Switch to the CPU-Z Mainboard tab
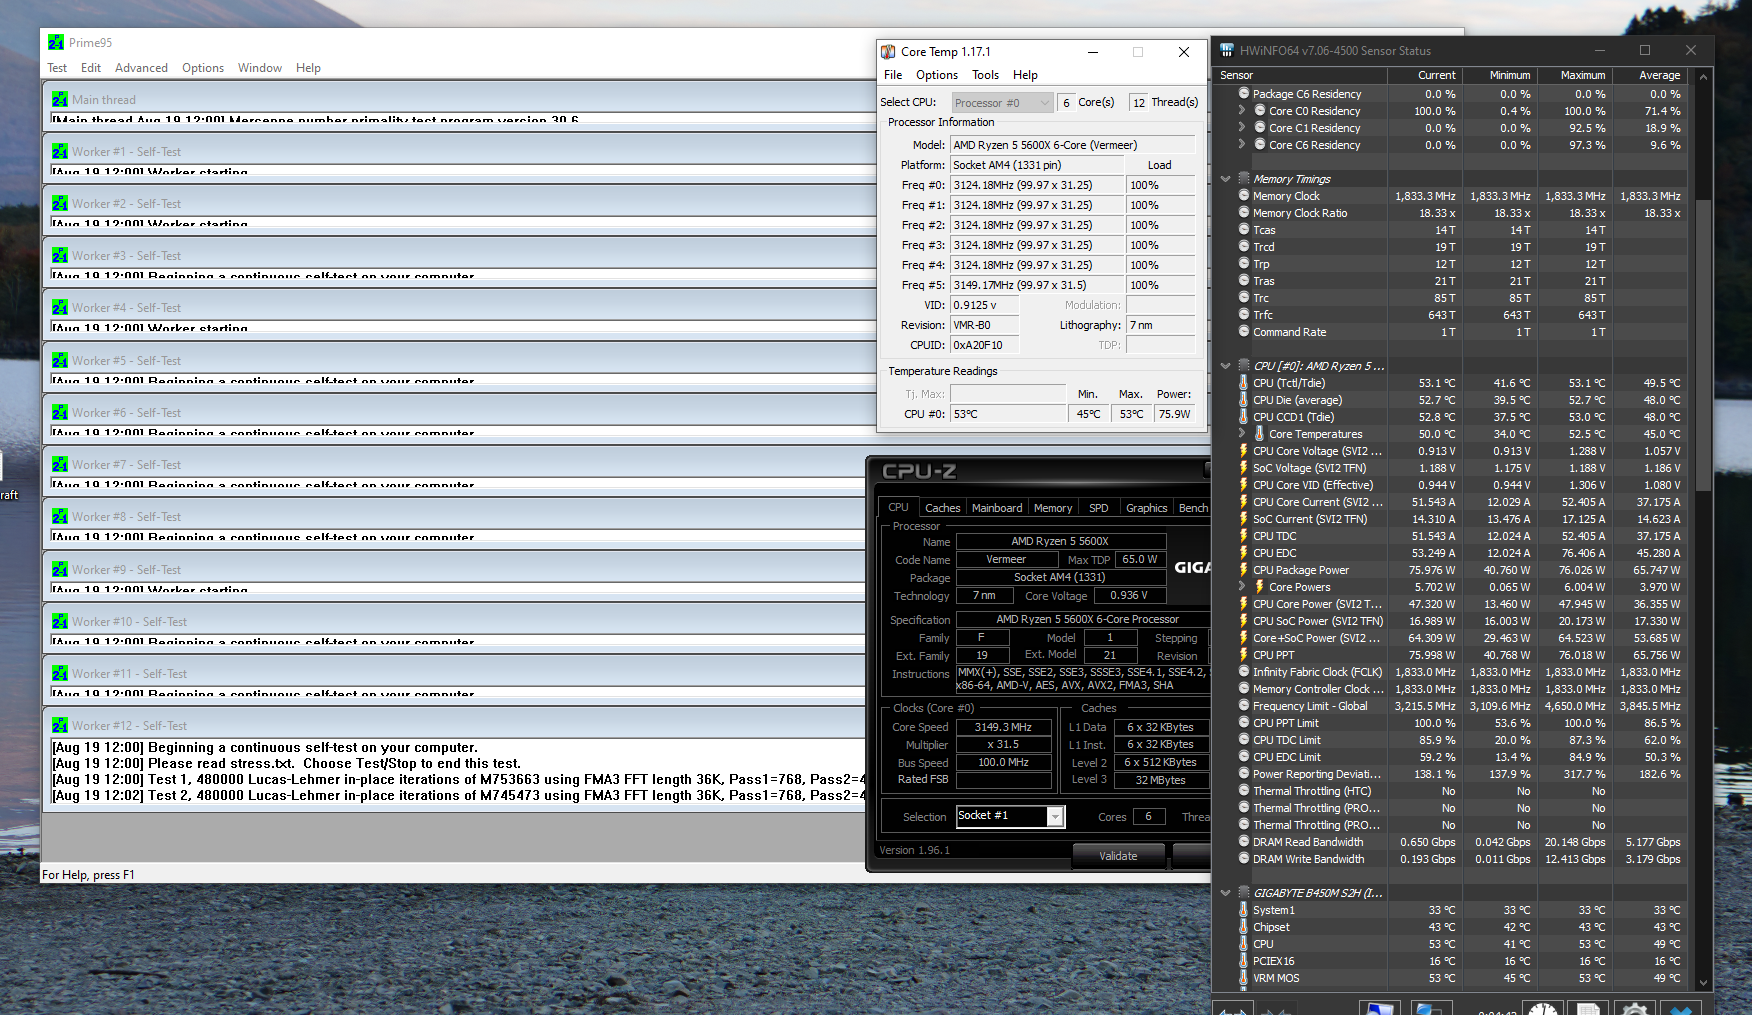1752x1015 pixels. click(x=997, y=508)
